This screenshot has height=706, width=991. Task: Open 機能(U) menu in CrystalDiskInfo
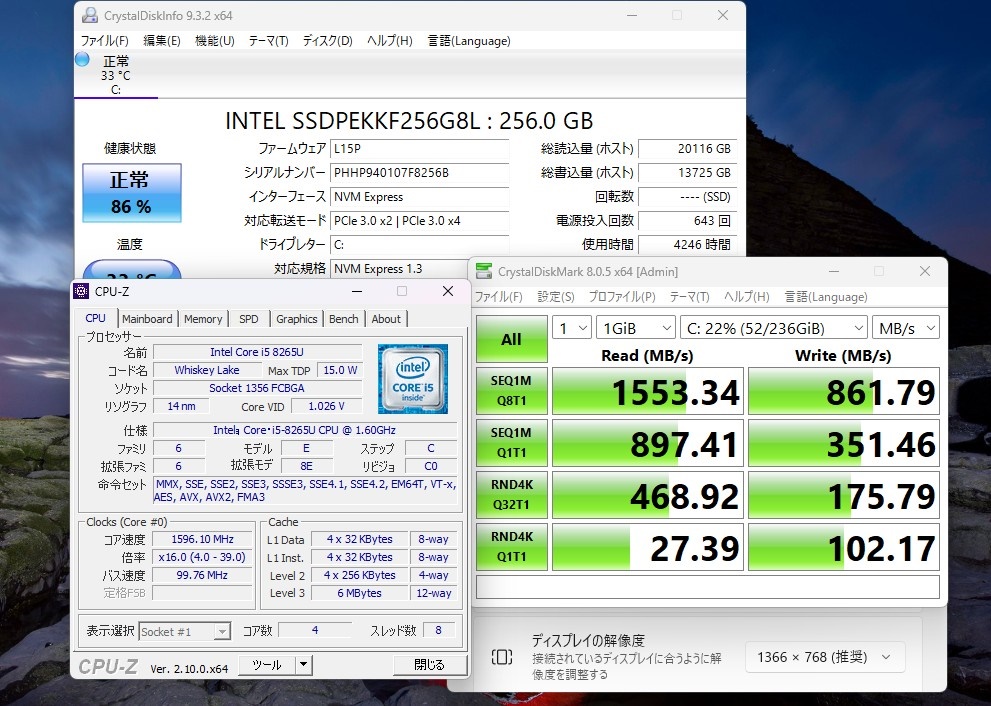[x=215, y=40]
